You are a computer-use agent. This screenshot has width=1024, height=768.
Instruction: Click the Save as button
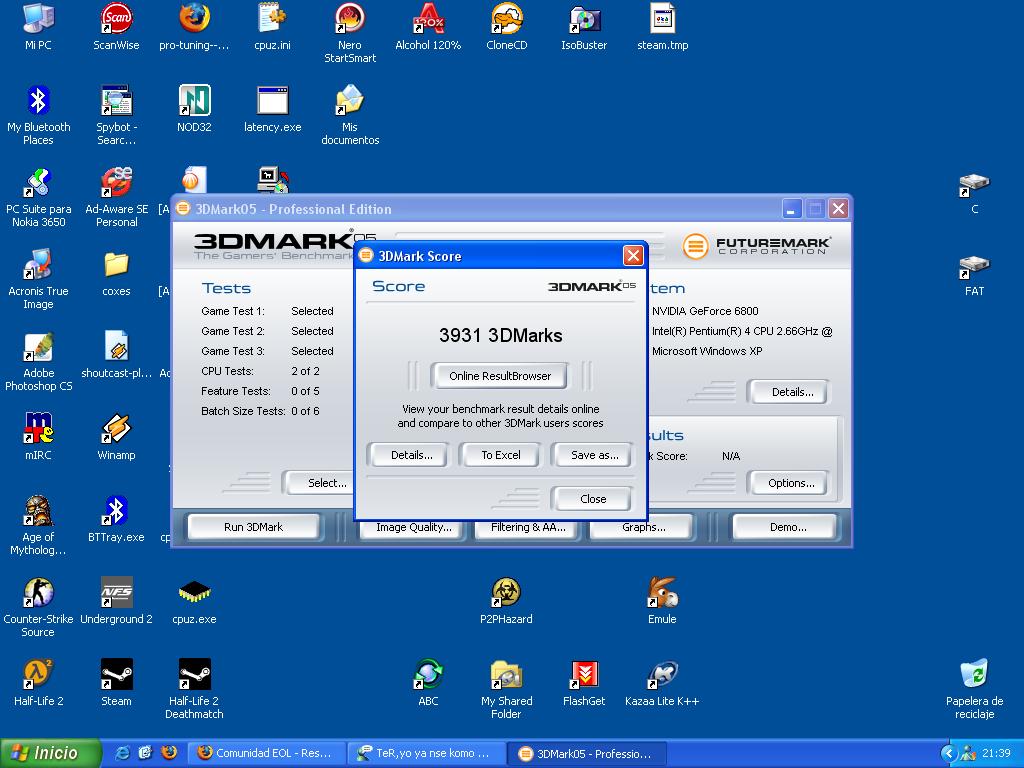pyautogui.click(x=594, y=455)
